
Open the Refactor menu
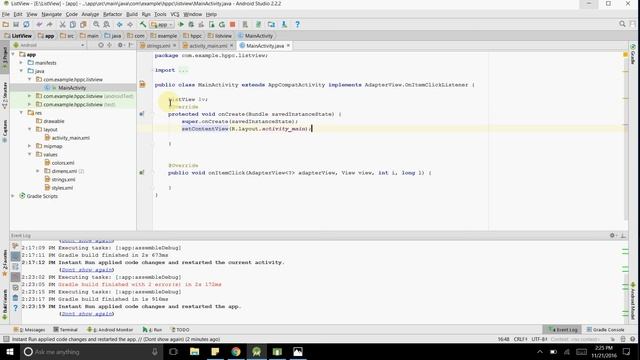pyautogui.click(x=112, y=14)
